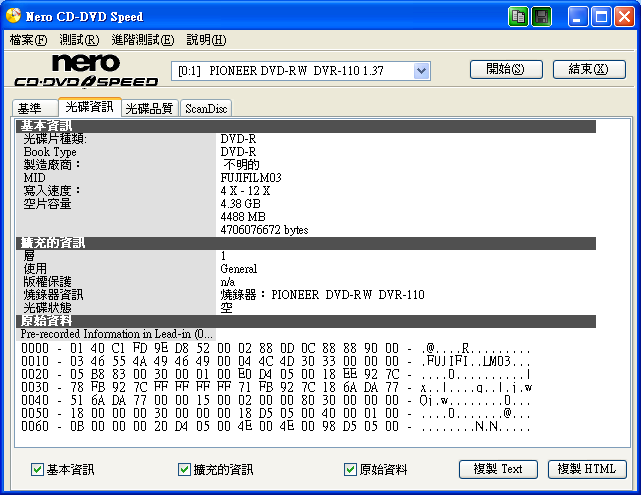
Task: Click the General usage value
Action: click(239, 269)
